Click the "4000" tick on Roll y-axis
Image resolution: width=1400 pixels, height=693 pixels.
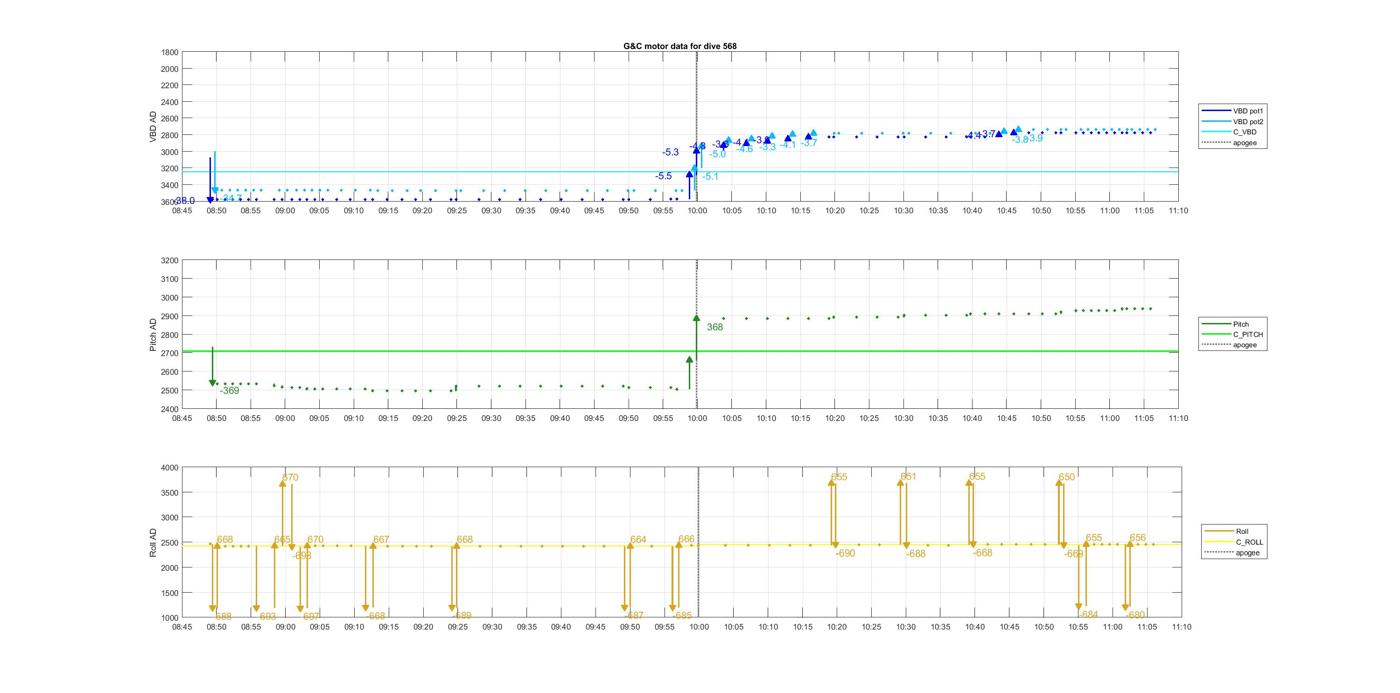coord(169,467)
